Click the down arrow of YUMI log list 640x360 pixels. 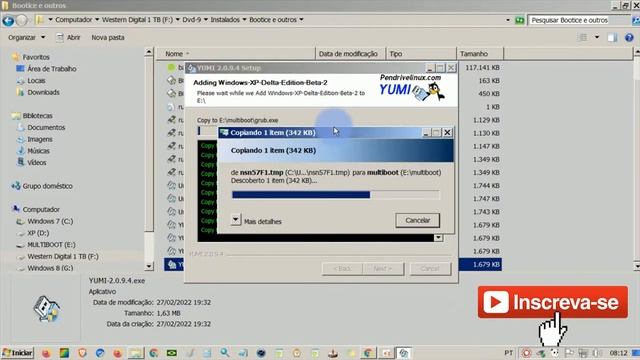point(438,238)
